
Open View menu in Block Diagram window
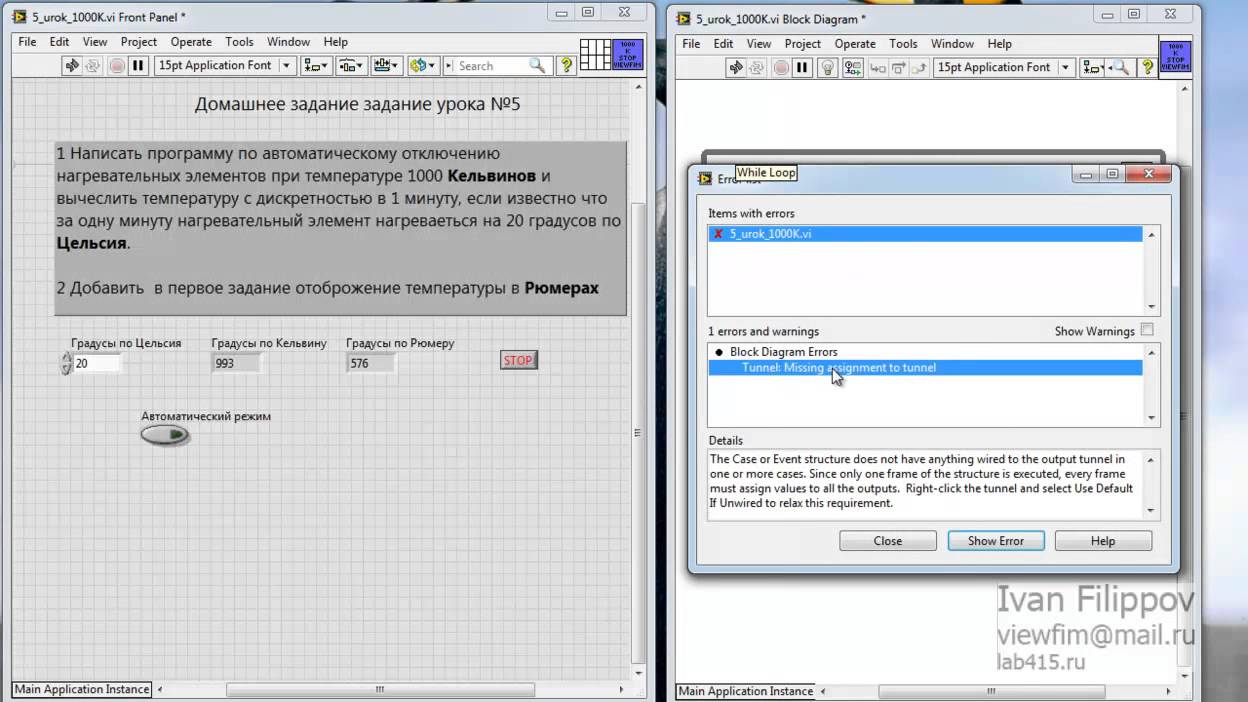759,44
